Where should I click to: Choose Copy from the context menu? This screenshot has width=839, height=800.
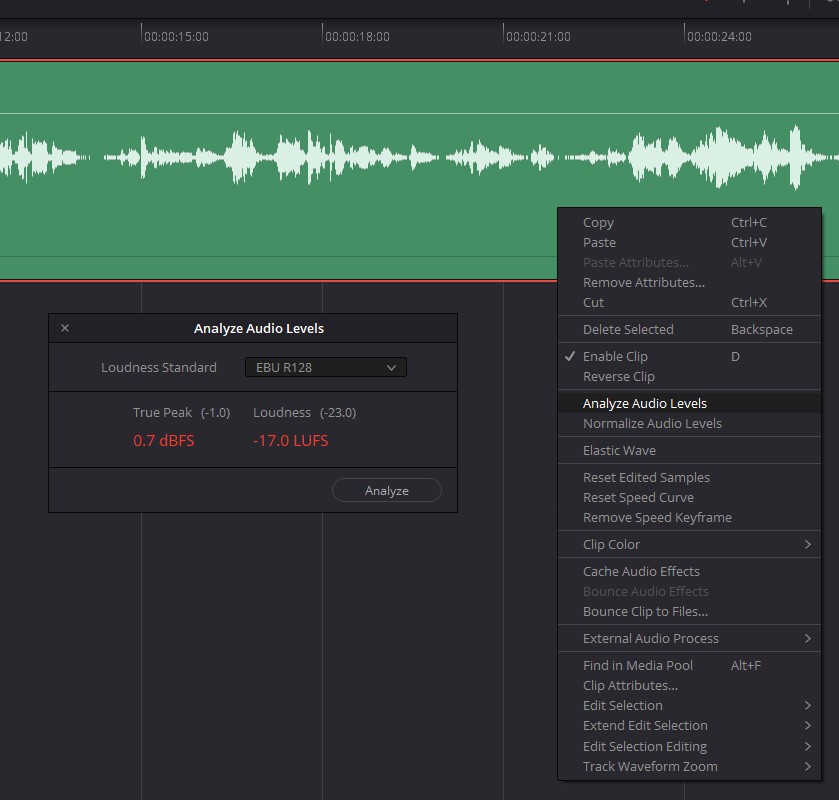point(689,222)
